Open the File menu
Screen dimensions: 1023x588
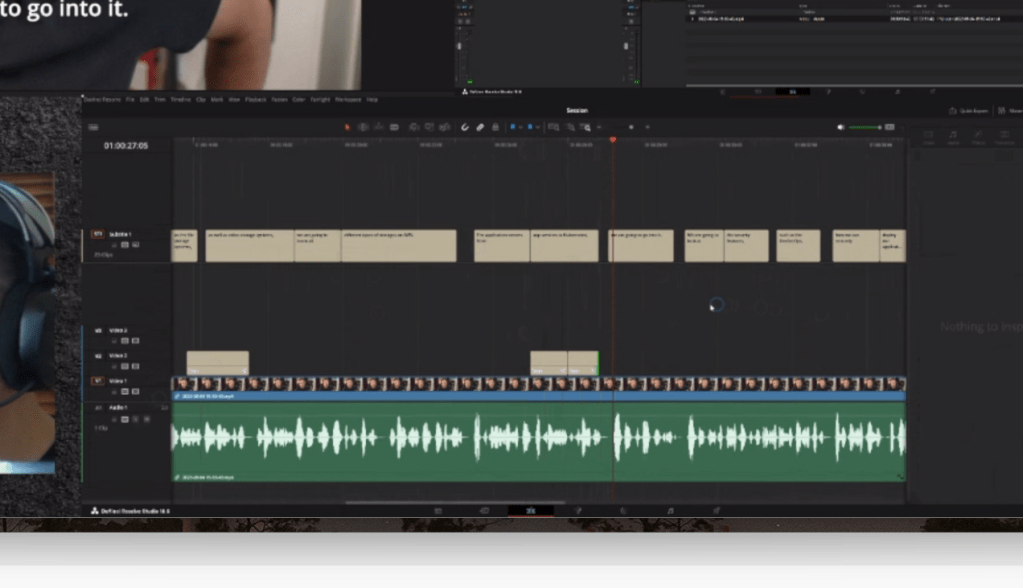pyautogui.click(x=130, y=100)
